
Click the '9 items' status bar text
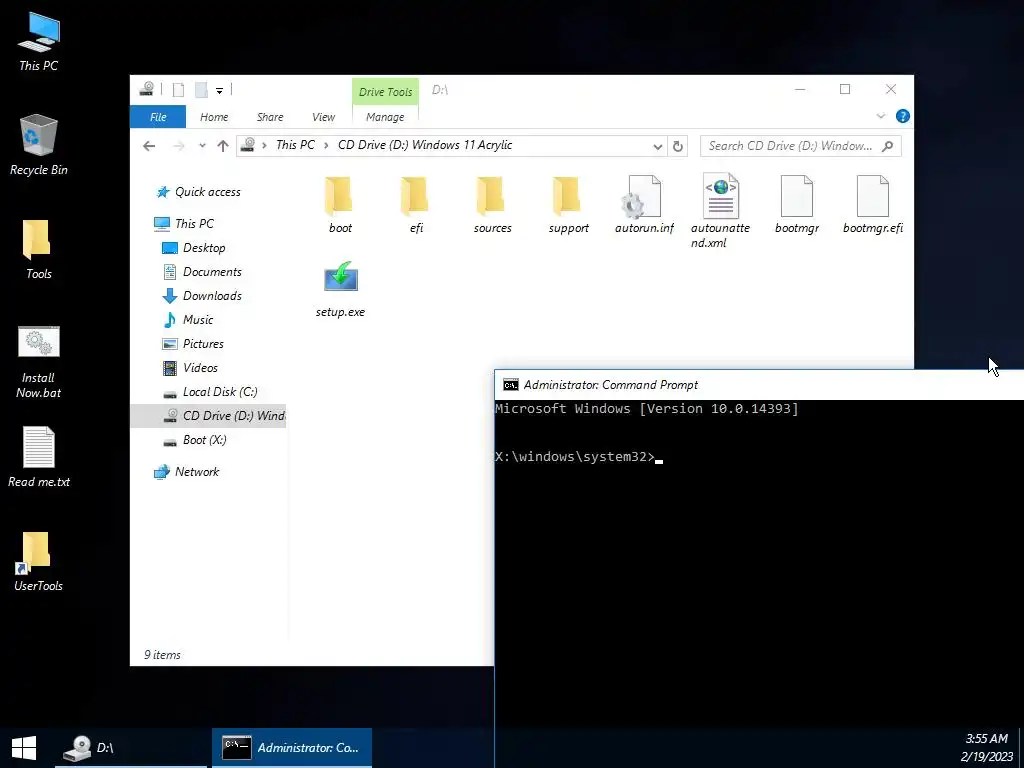pos(162,655)
